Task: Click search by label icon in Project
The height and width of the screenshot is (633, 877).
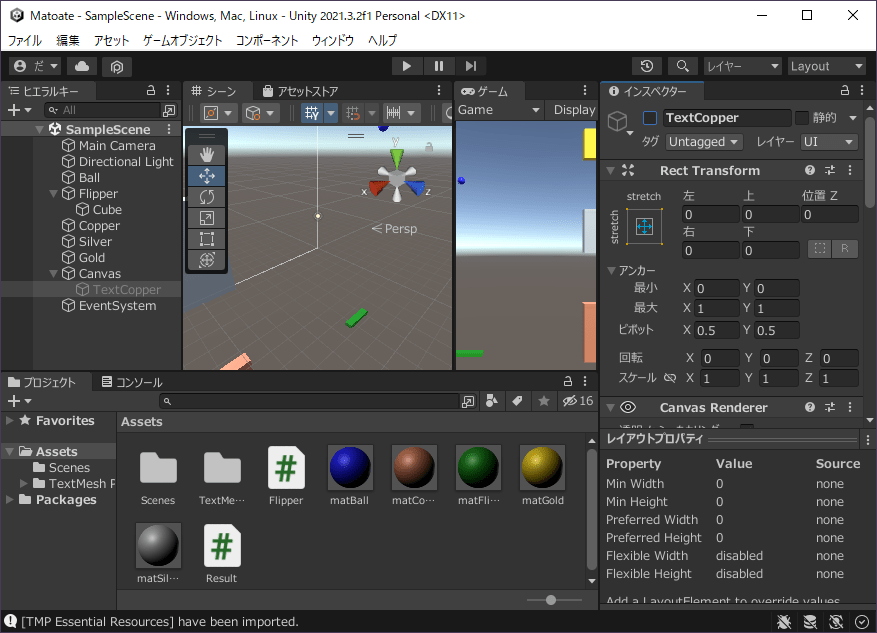Action: [x=517, y=400]
